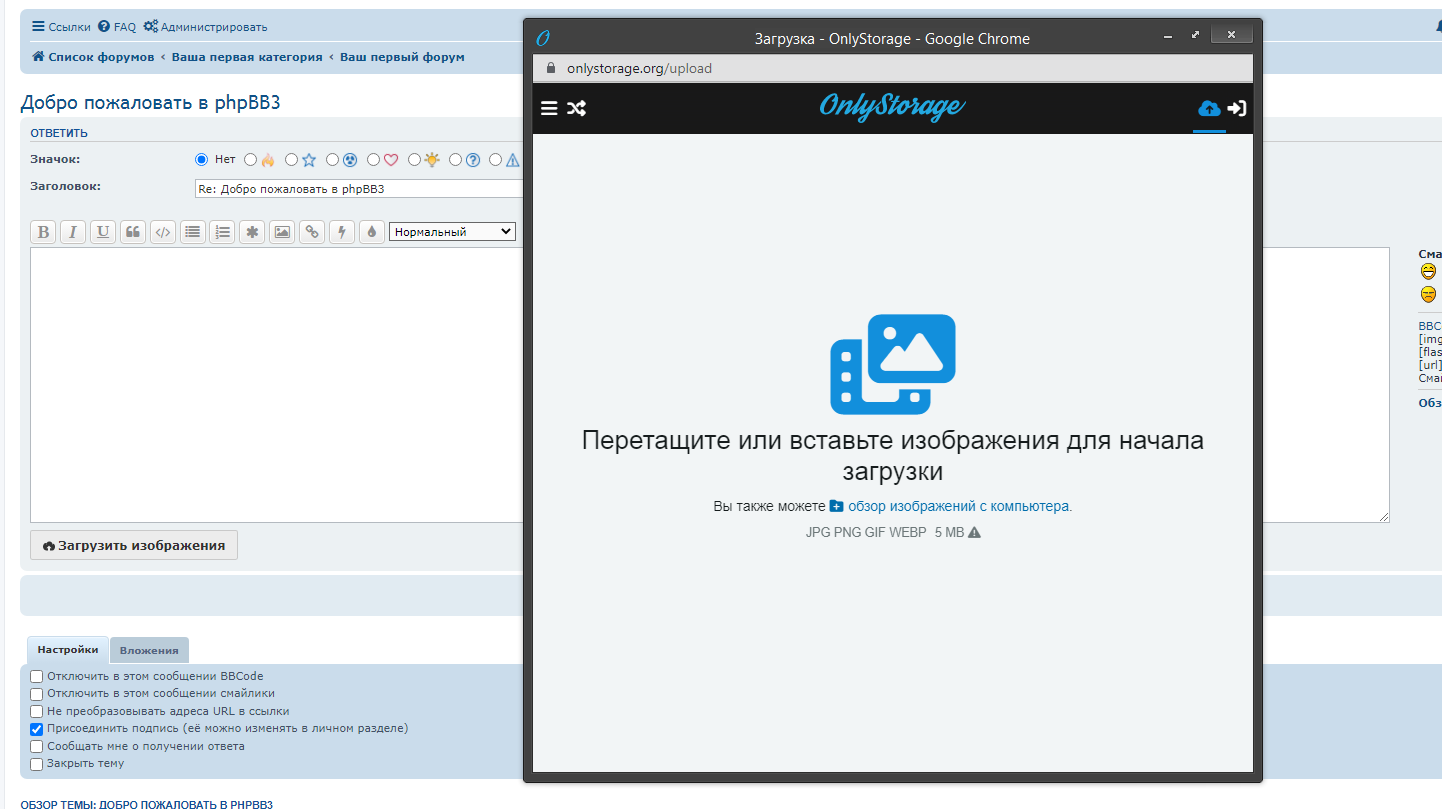Click OnlyStorage sign-in arrow icon
1442x809 pixels.
pos(1237,108)
